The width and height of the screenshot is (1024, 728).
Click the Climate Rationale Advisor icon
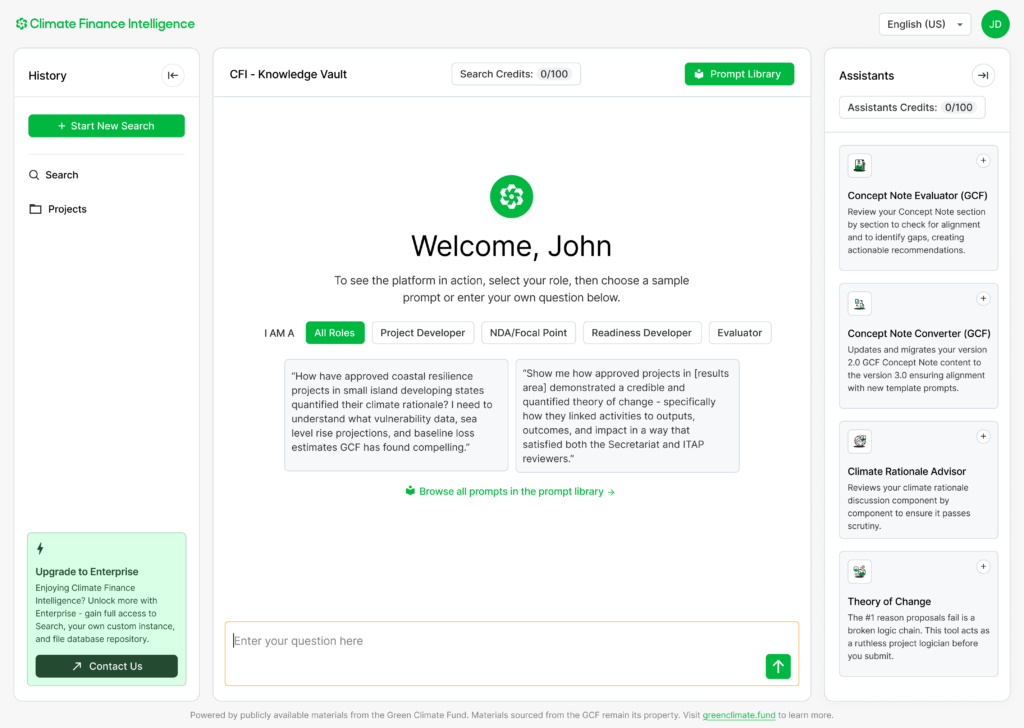[x=859, y=441]
